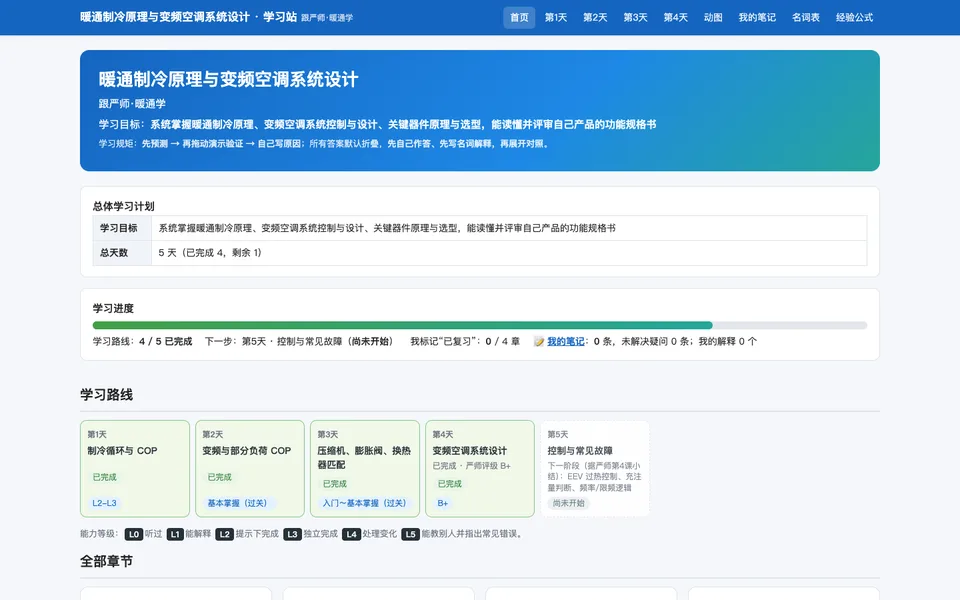The height and width of the screenshot is (600, 960).
Task: Open the 第1天 制冷循环与 COP card
Action: [135, 469]
